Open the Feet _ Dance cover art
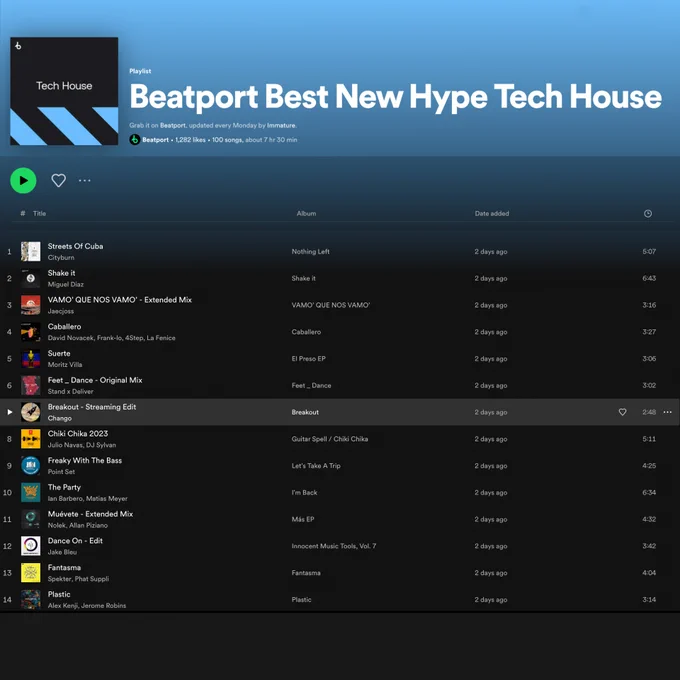 tap(31, 386)
